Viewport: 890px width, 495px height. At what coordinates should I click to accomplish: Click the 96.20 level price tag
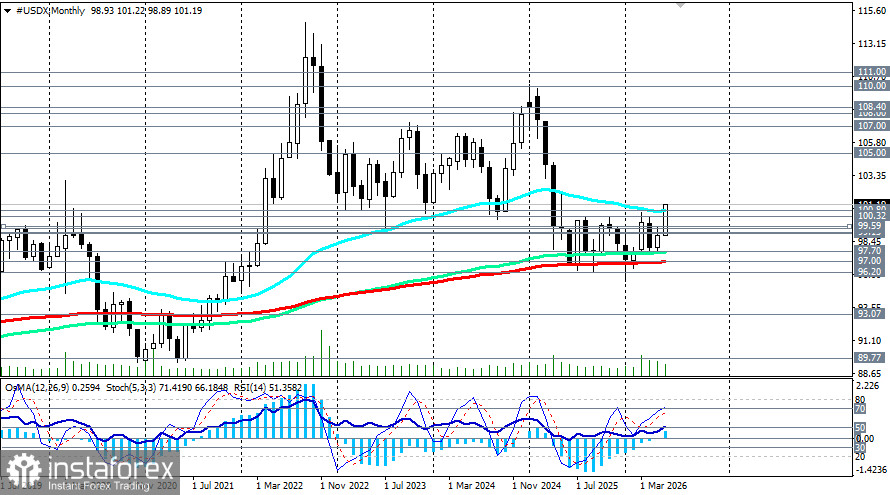click(x=869, y=272)
